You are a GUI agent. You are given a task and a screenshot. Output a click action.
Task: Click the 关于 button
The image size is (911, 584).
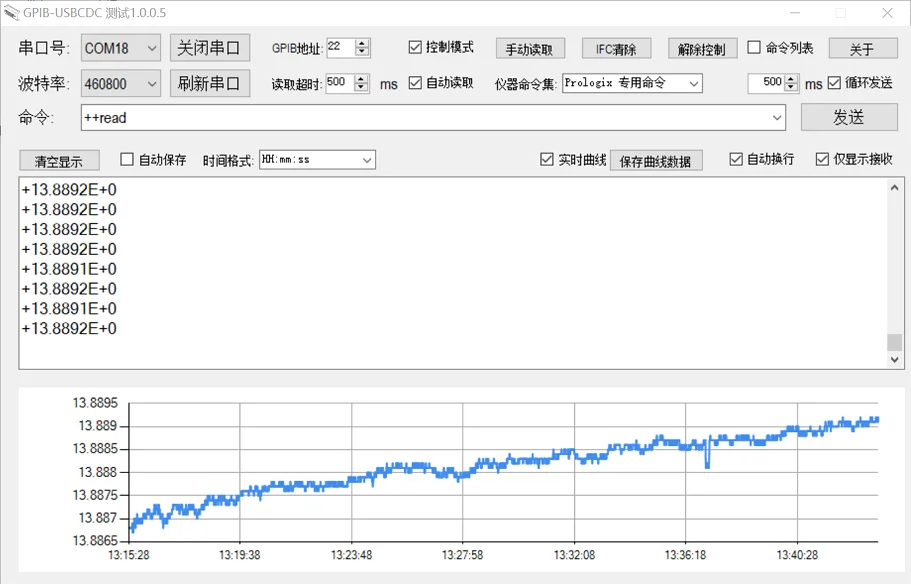(x=863, y=49)
